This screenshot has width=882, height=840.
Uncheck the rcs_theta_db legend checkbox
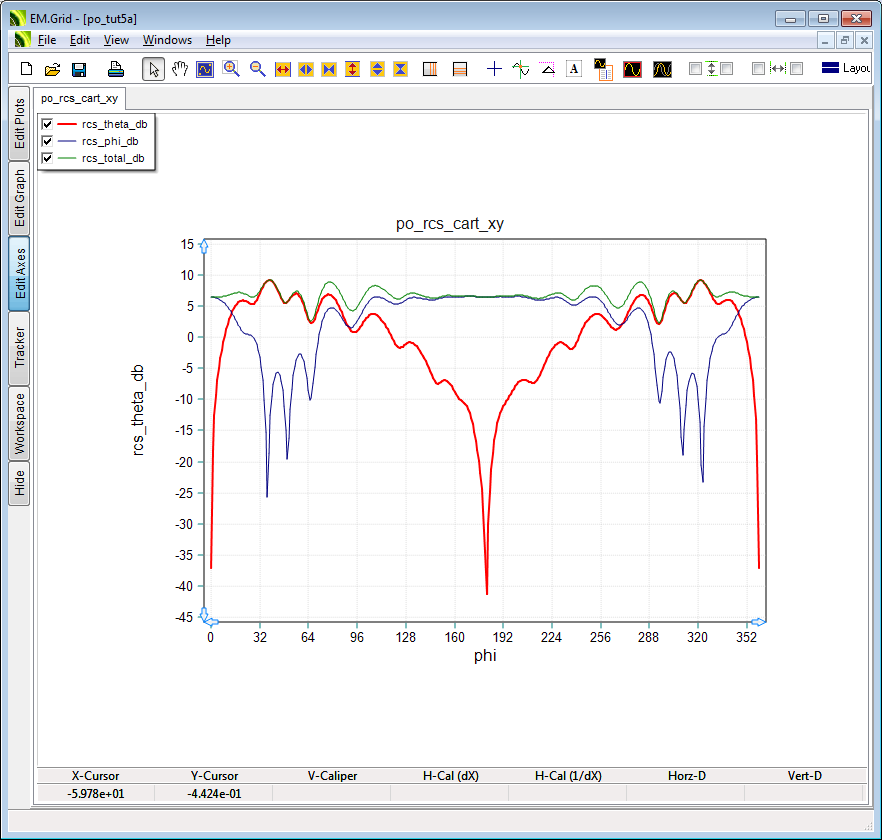coord(47,125)
